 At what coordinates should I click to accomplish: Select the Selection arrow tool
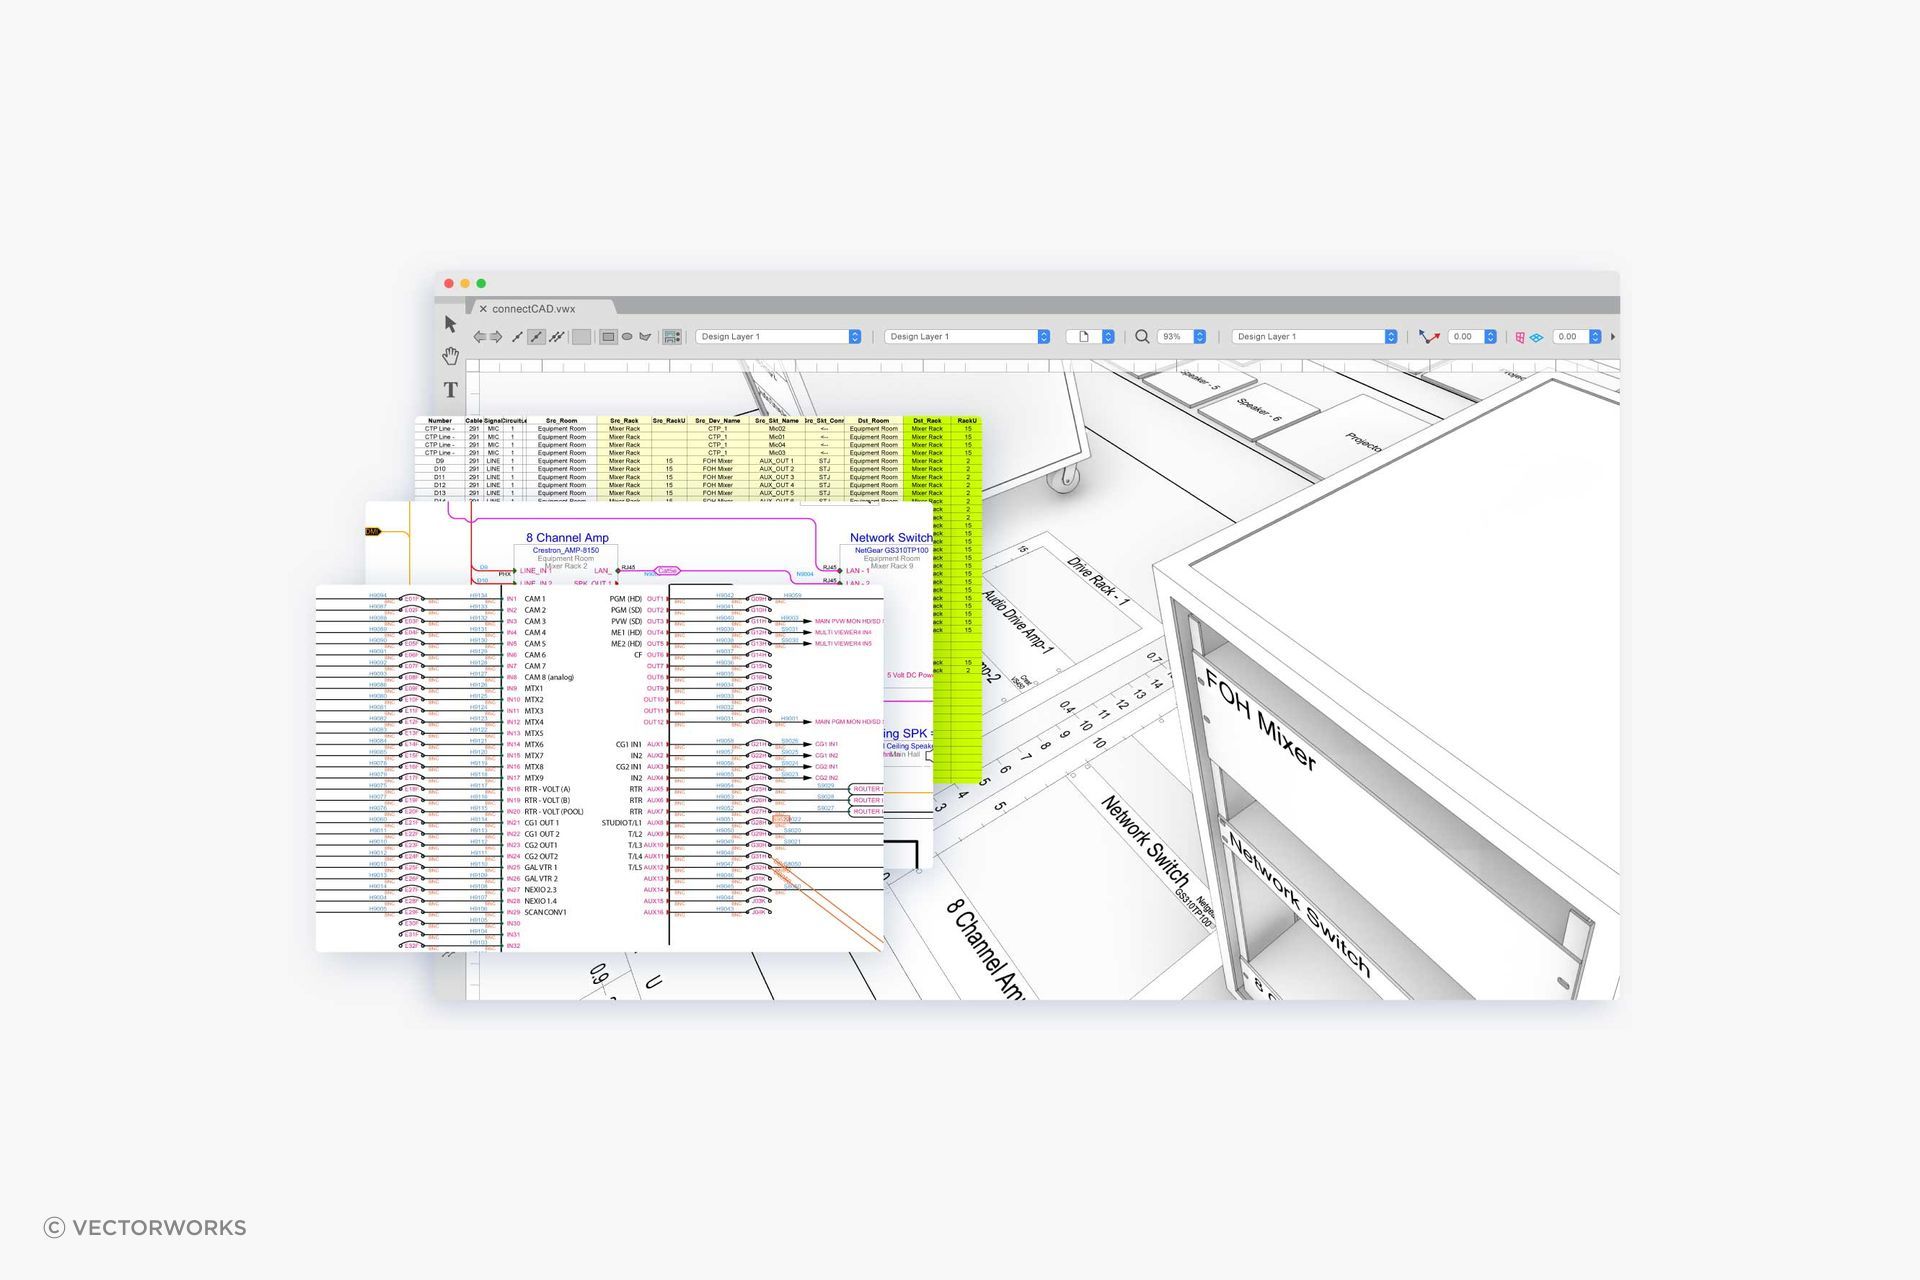[450, 324]
